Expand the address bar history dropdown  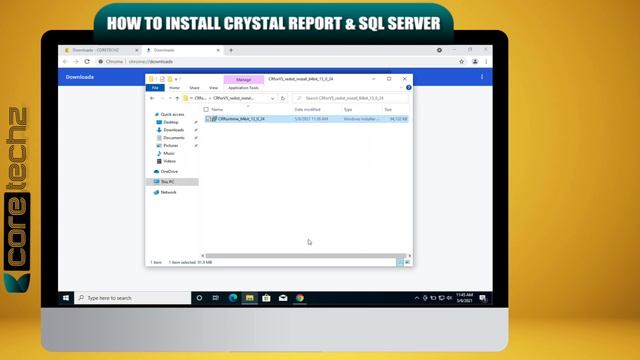tap(272, 98)
